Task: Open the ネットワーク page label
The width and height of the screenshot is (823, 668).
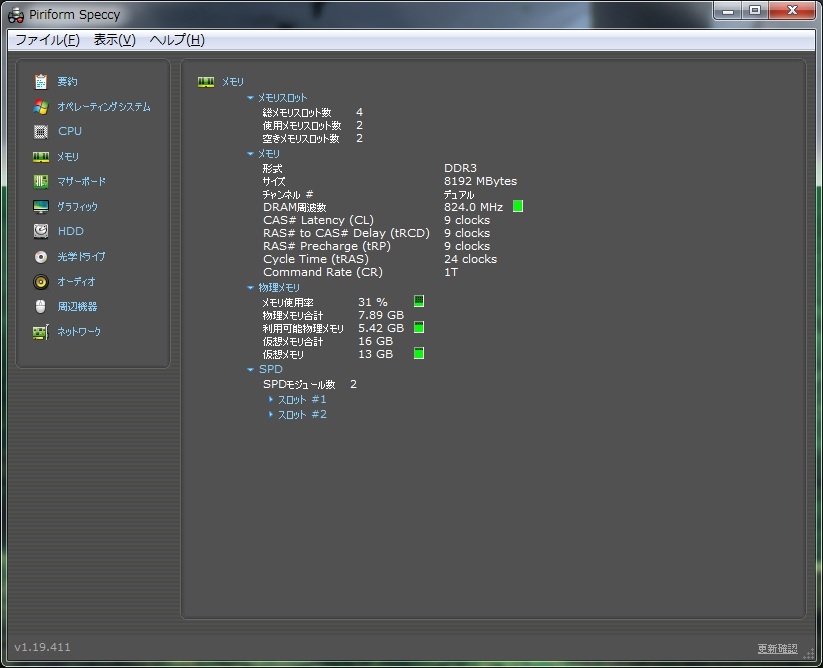Action: (79, 332)
